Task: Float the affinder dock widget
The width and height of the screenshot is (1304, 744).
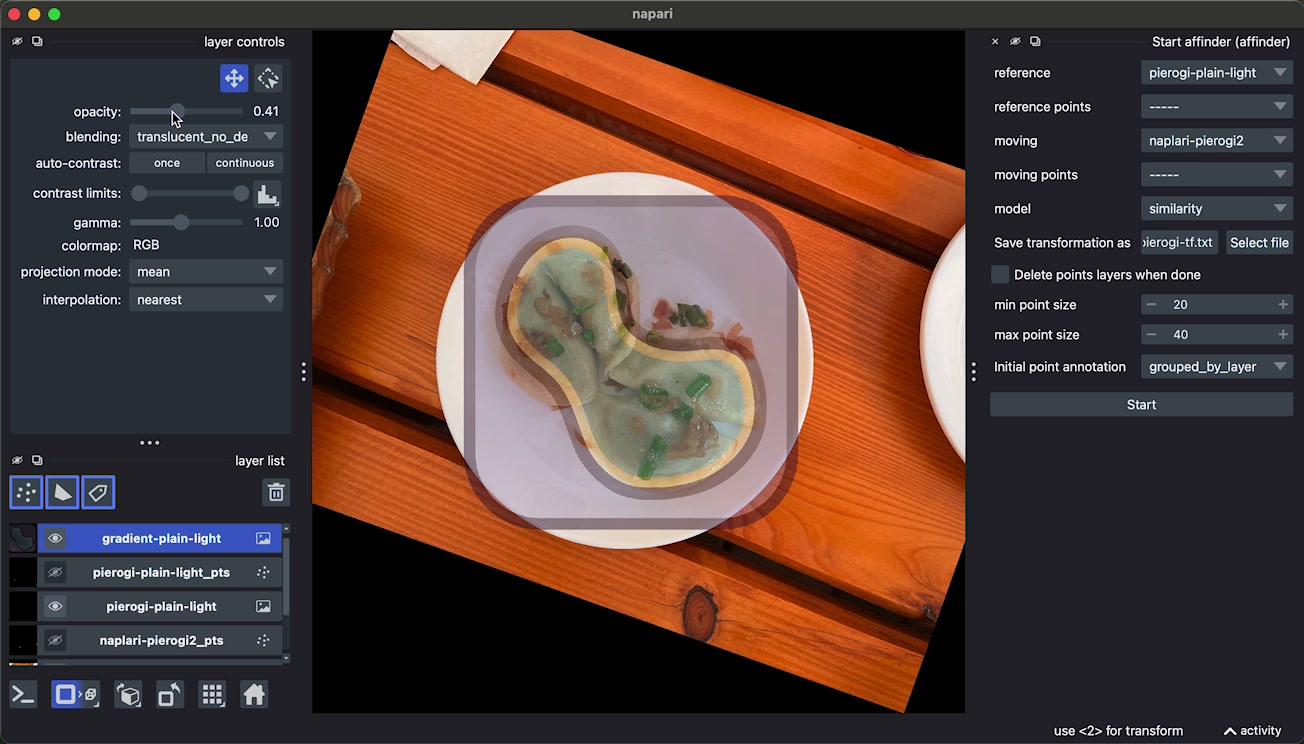Action: (x=1035, y=42)
